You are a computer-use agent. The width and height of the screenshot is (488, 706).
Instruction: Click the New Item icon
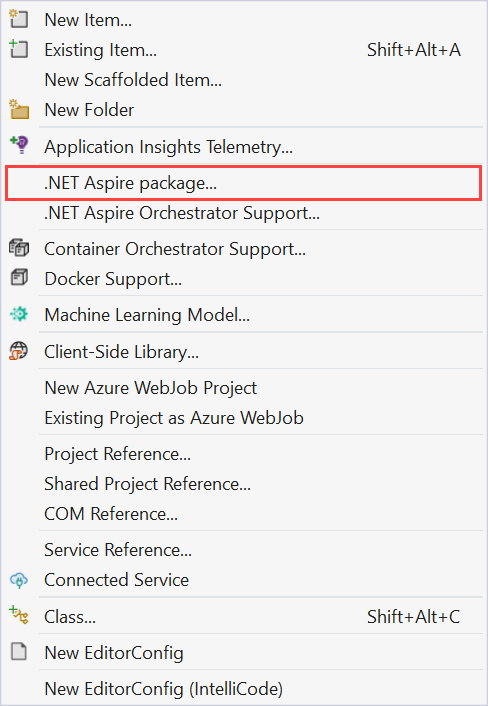[x=19, y=20]
